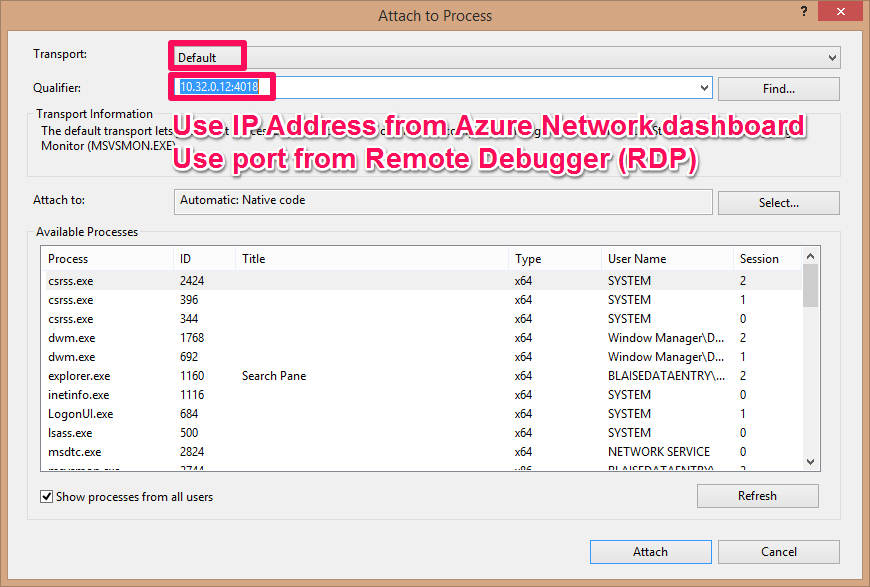Cancel the dialog
This screenshot has width=870, height=587.
778,552
